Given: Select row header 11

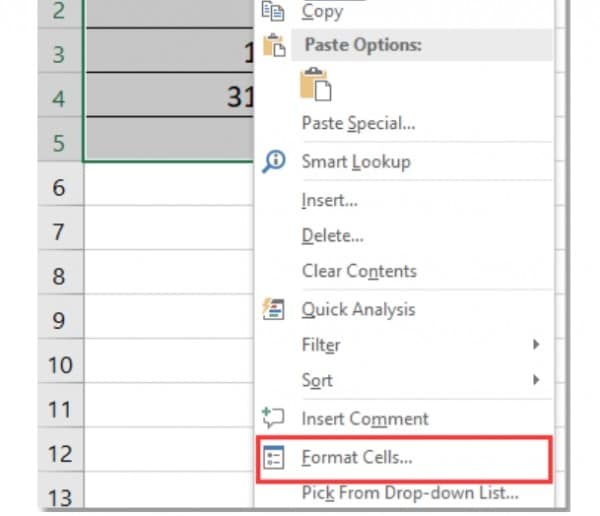Looking at the screenshot, I should click(x=61, y=405).
